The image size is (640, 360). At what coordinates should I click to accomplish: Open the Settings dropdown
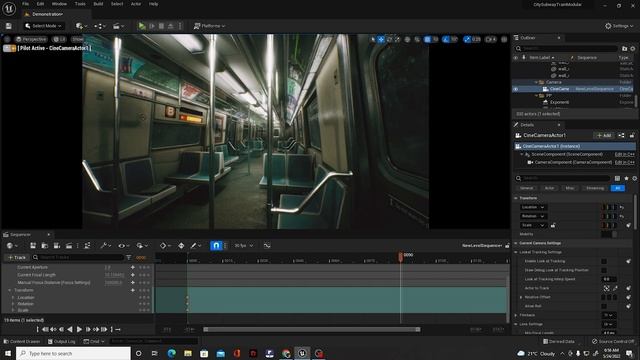click(x=619, y=26)
